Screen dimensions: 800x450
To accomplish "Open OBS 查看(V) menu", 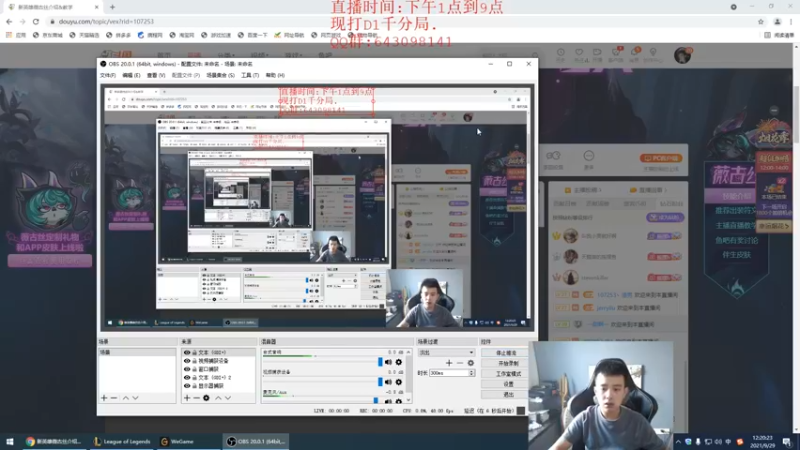I will 156,75.
